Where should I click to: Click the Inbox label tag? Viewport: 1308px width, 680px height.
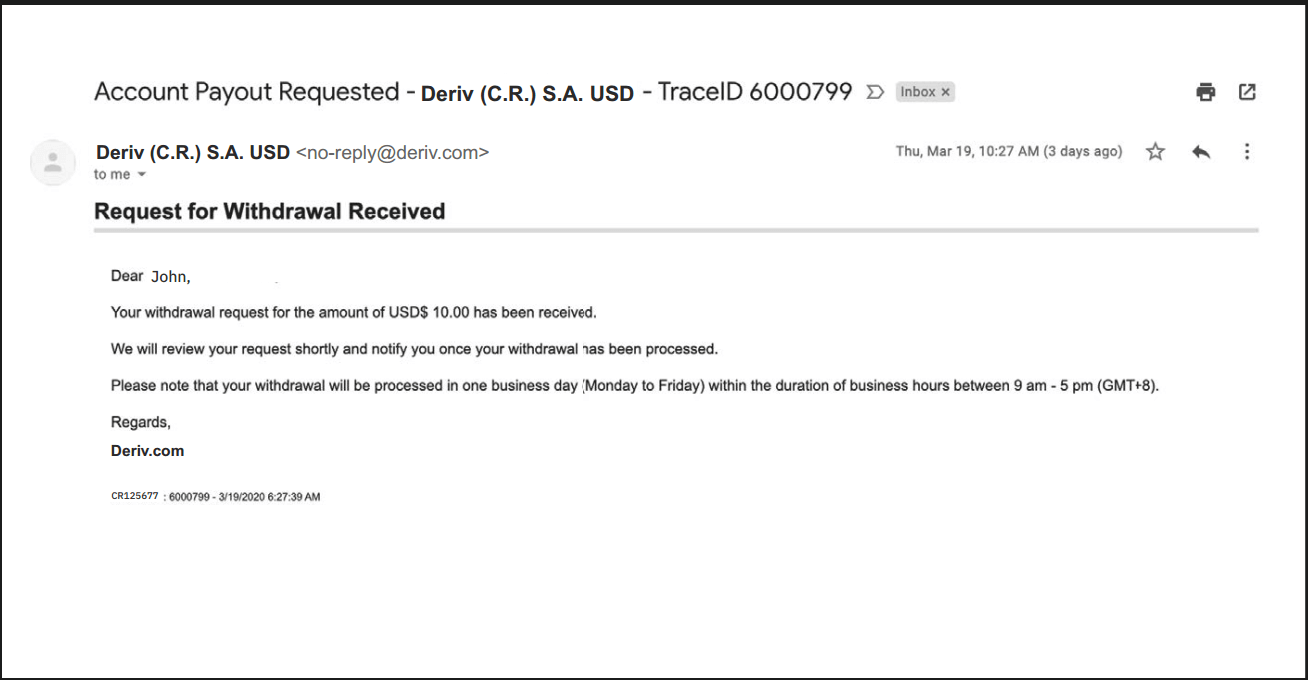pos(918,92)
